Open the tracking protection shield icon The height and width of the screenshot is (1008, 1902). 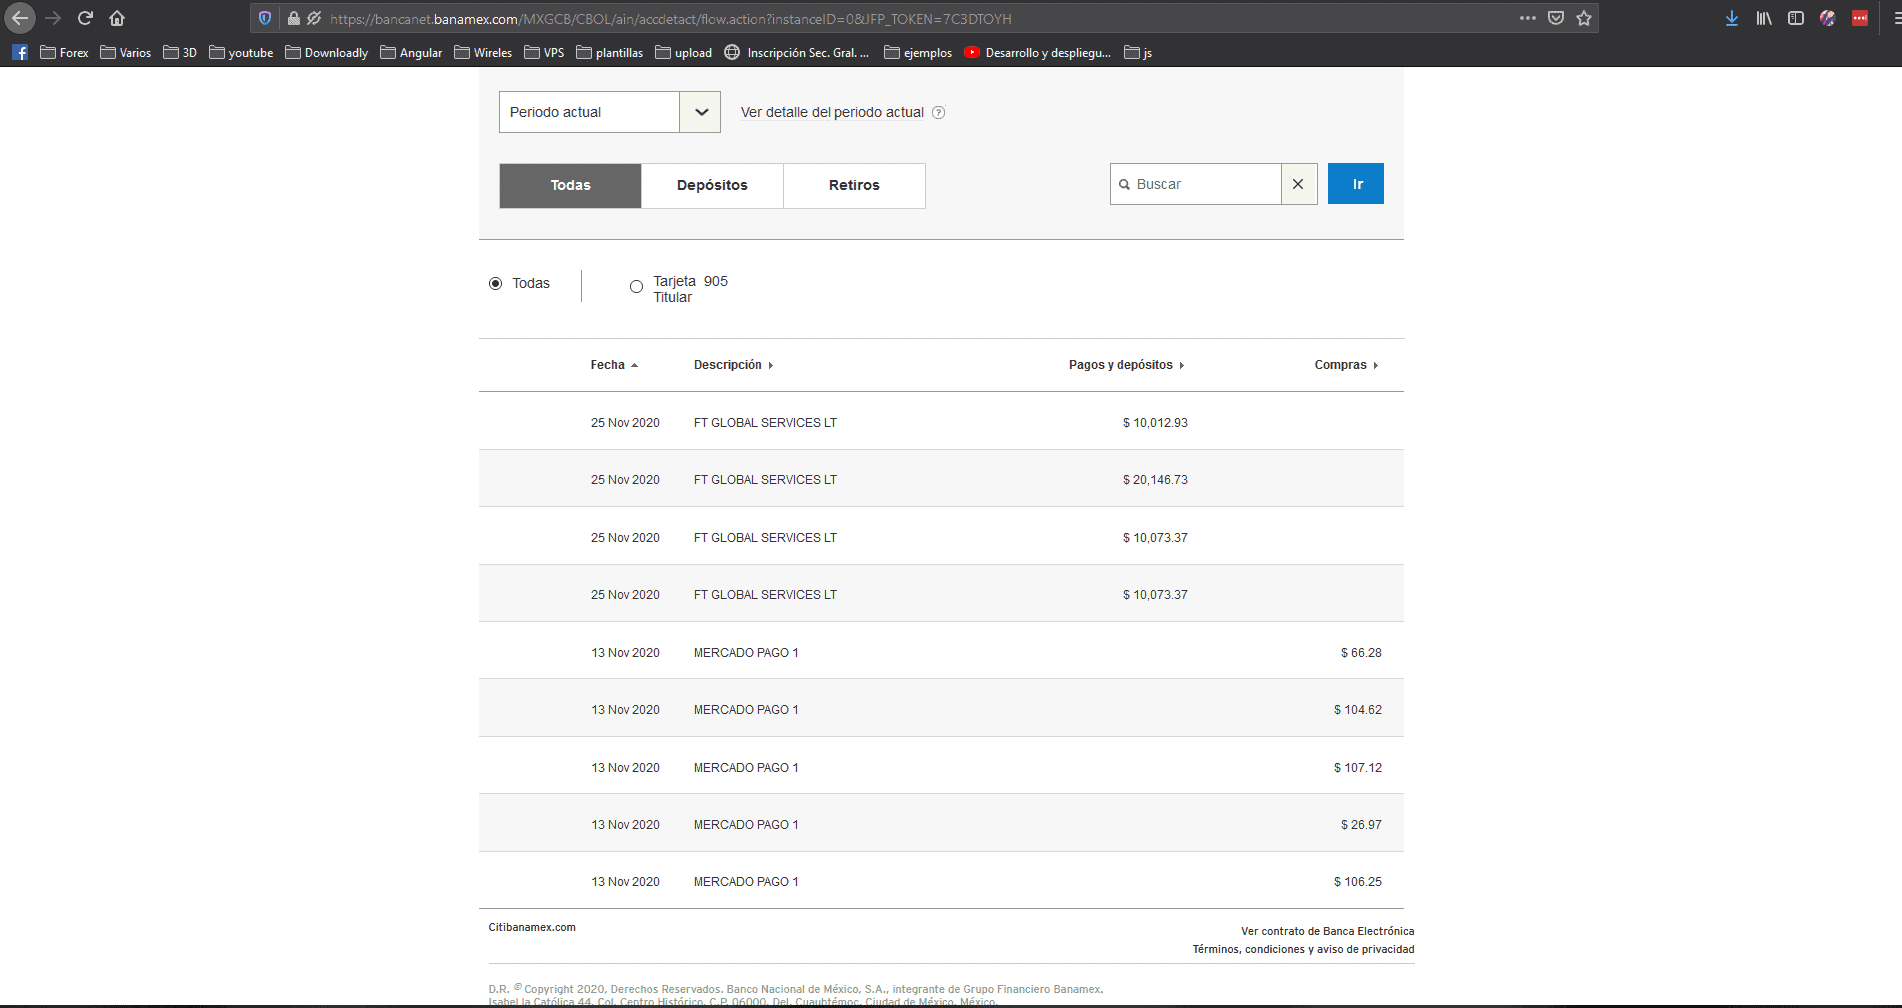click(265, 18)
